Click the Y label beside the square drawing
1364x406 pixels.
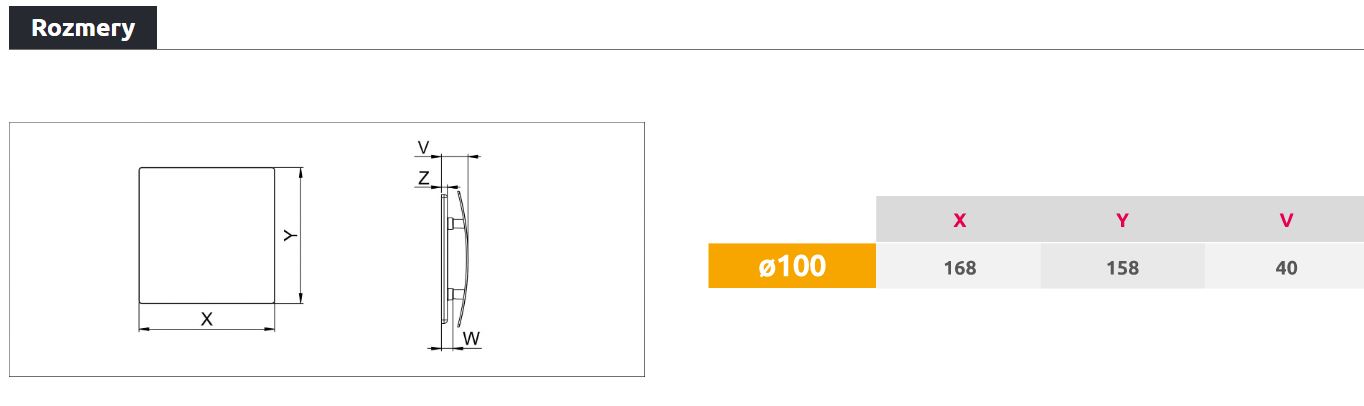(289, 236)
